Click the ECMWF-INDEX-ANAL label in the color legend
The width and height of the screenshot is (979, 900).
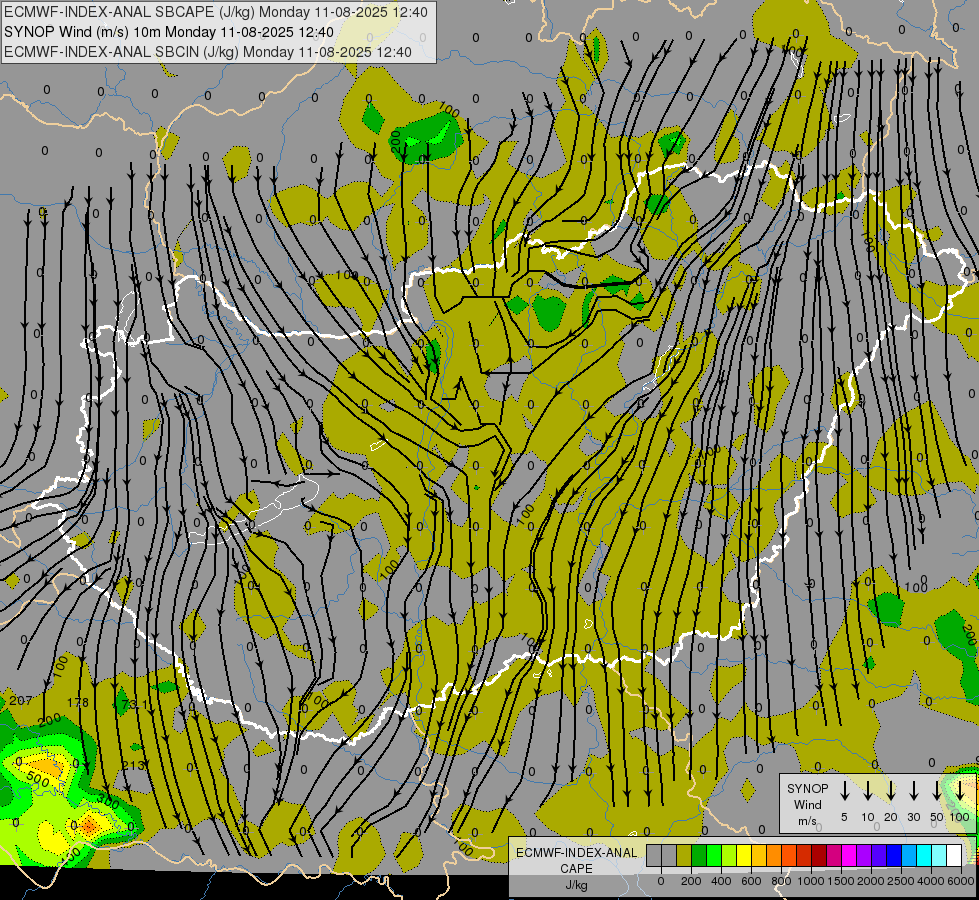[x=576, y=853]
